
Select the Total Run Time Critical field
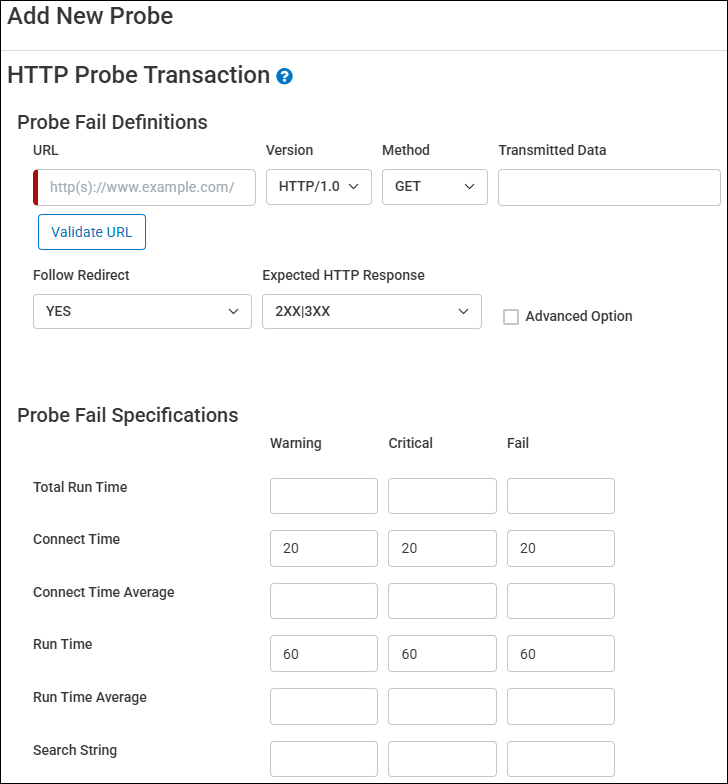pyautogui.click(x=442, y=496)
